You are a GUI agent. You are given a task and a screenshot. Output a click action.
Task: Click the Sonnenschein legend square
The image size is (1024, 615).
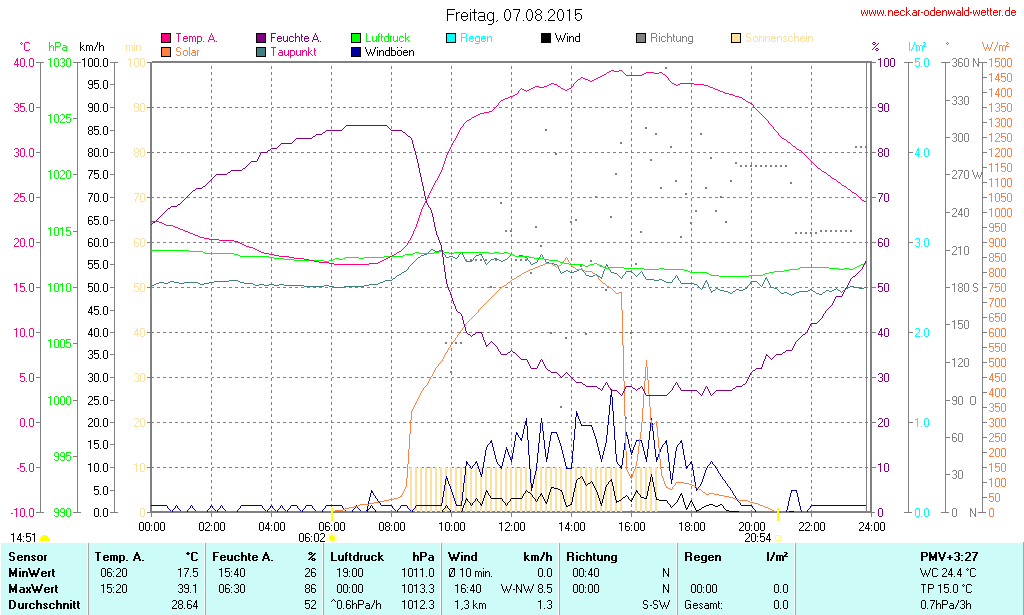[x=737, y=38]
